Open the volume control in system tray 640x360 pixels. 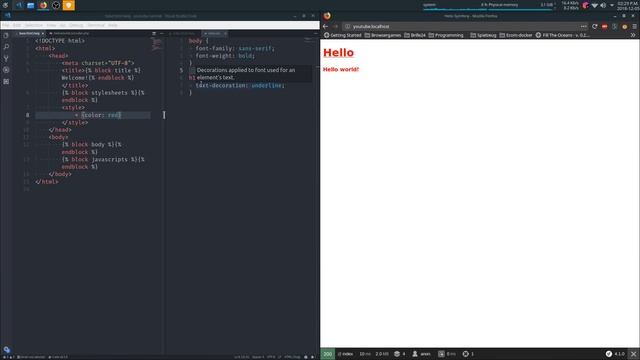603,5
